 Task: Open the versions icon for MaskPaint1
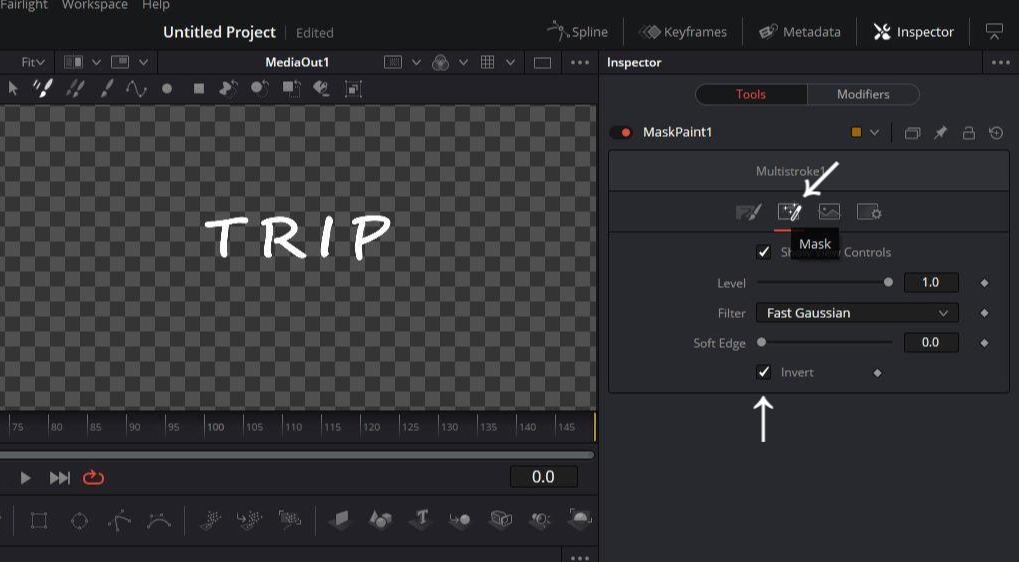[x=912, y=133]
